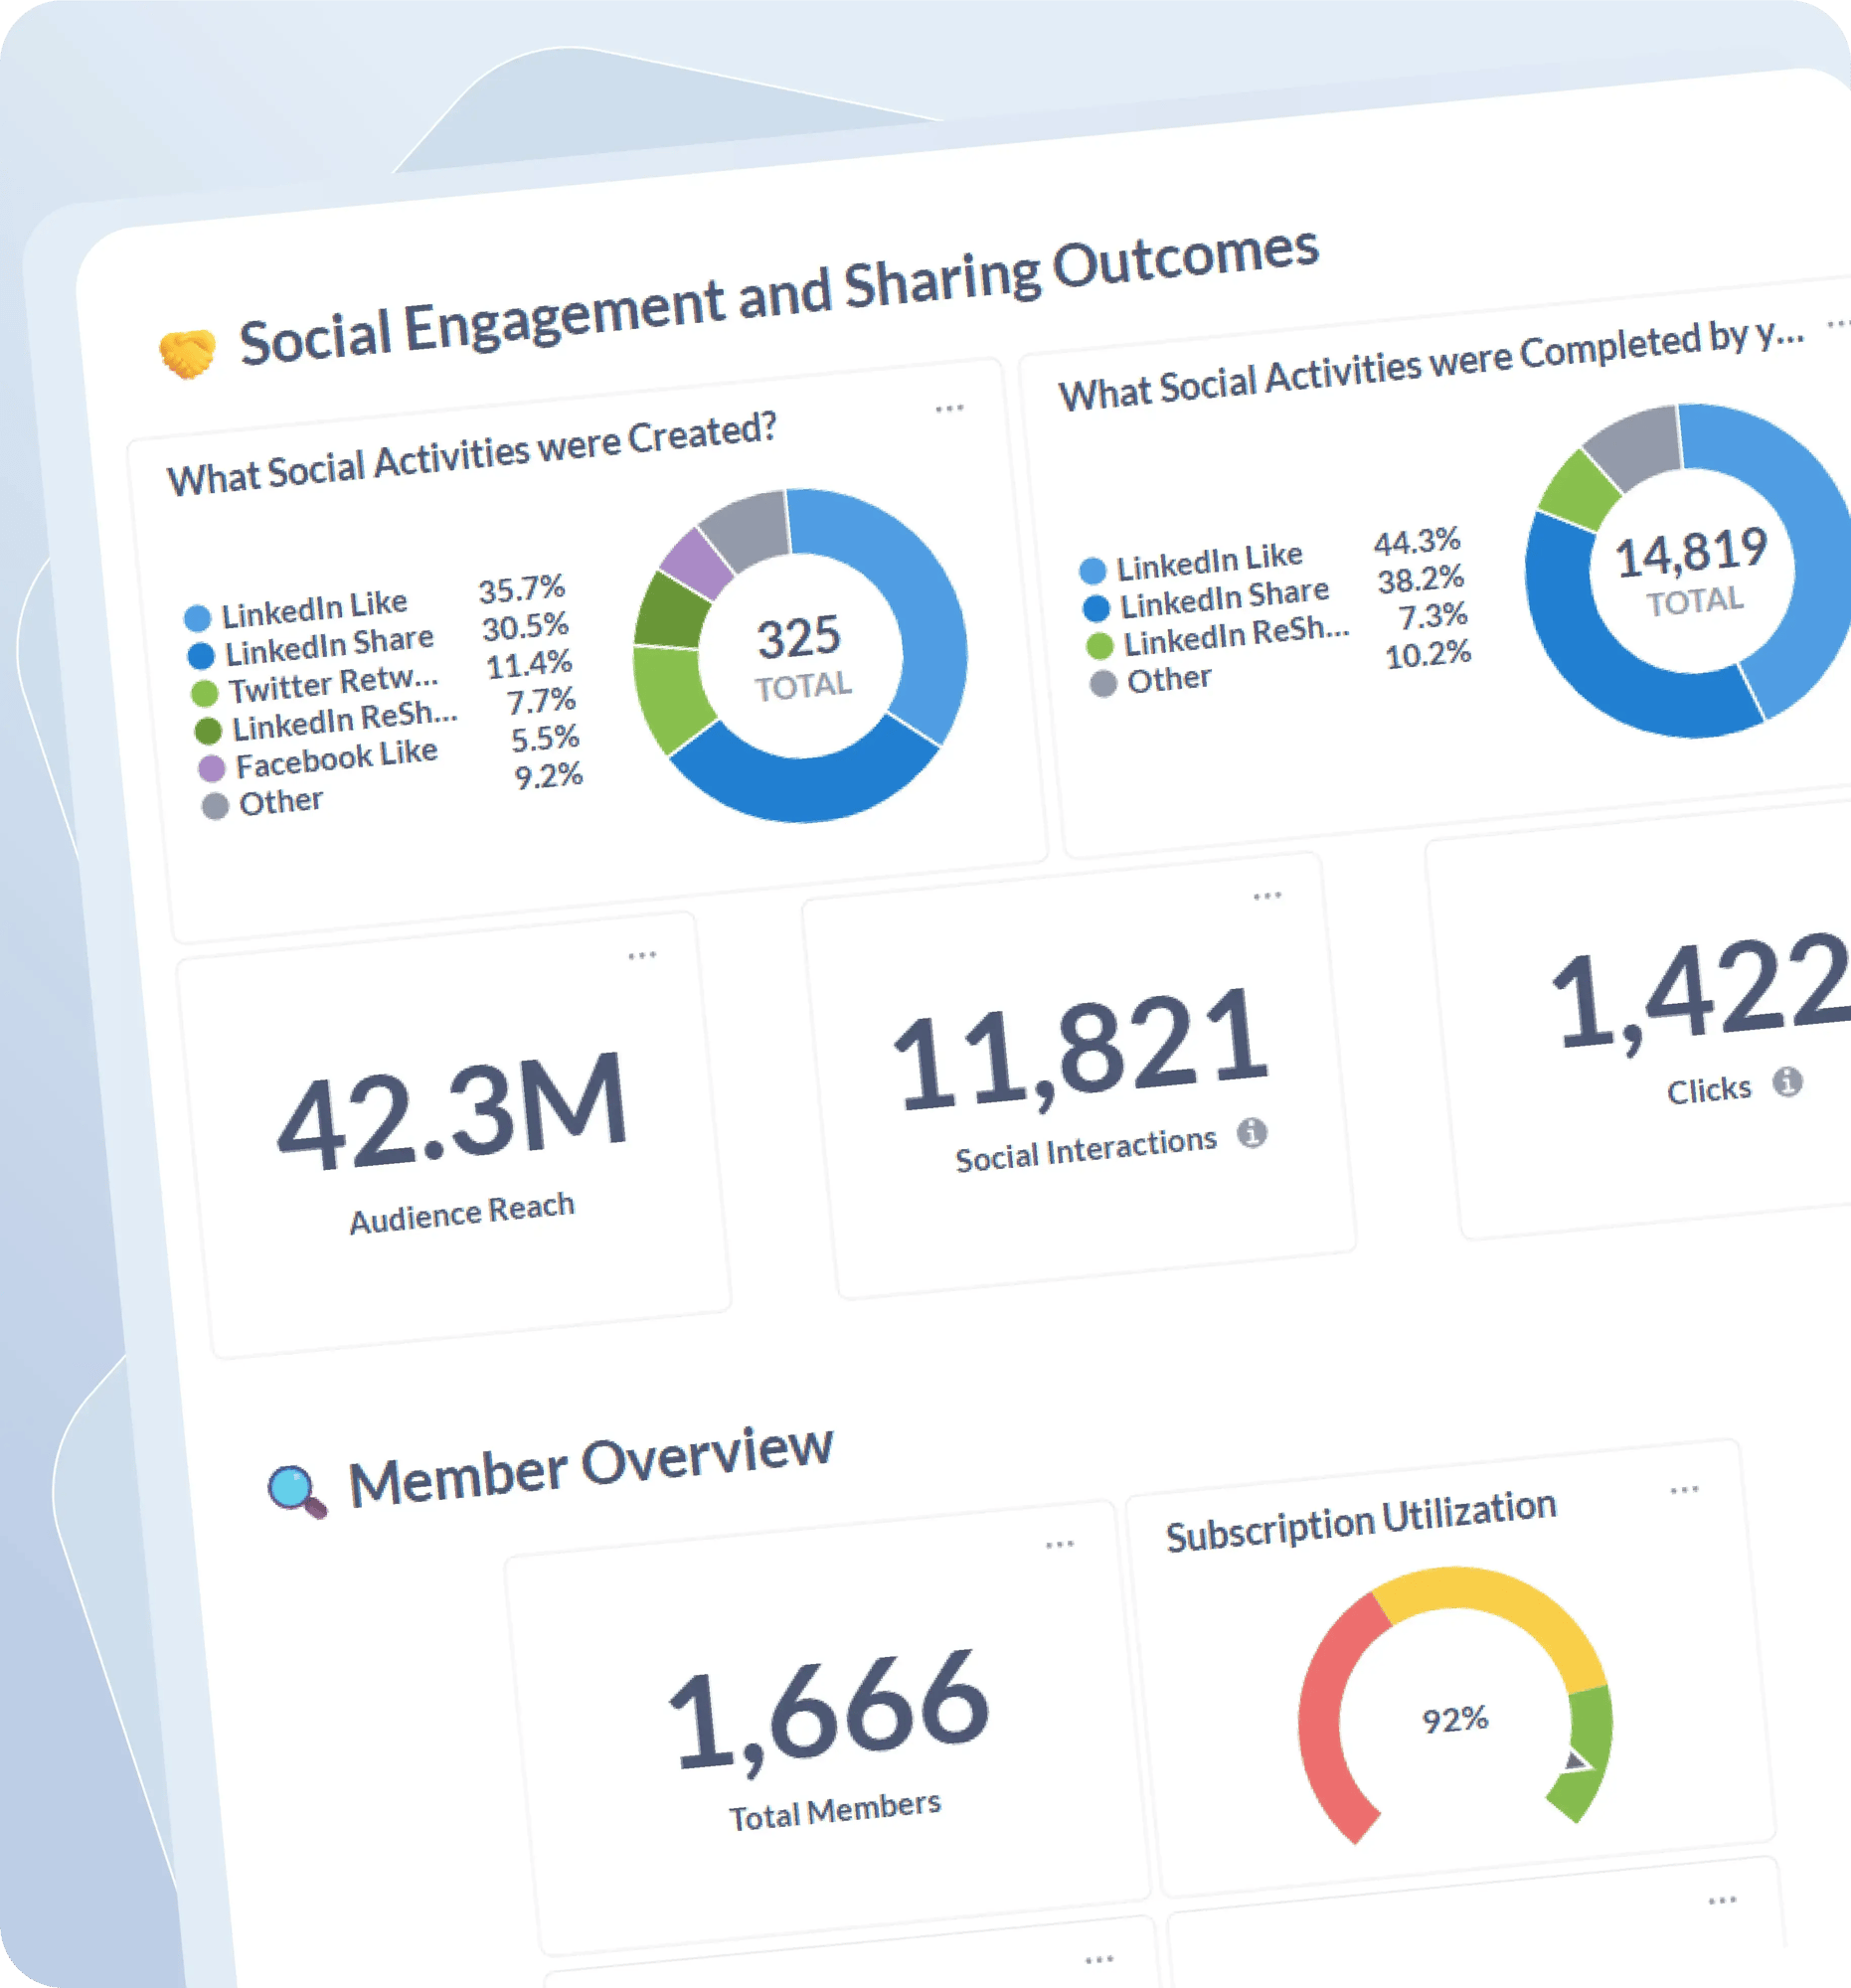
Task: Open the ellipsis menu on Social Activities Created card
Action: click(x=949, y=408)
